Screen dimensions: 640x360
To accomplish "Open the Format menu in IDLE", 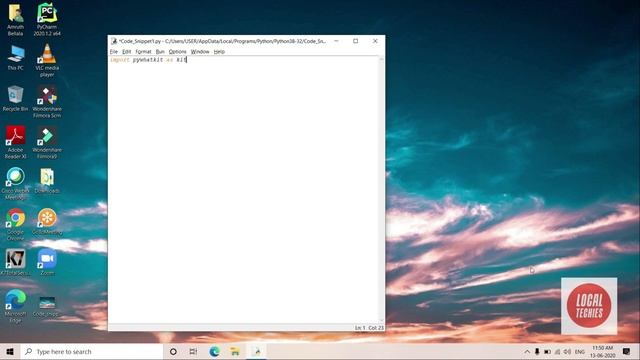I will tap(143, 52).
